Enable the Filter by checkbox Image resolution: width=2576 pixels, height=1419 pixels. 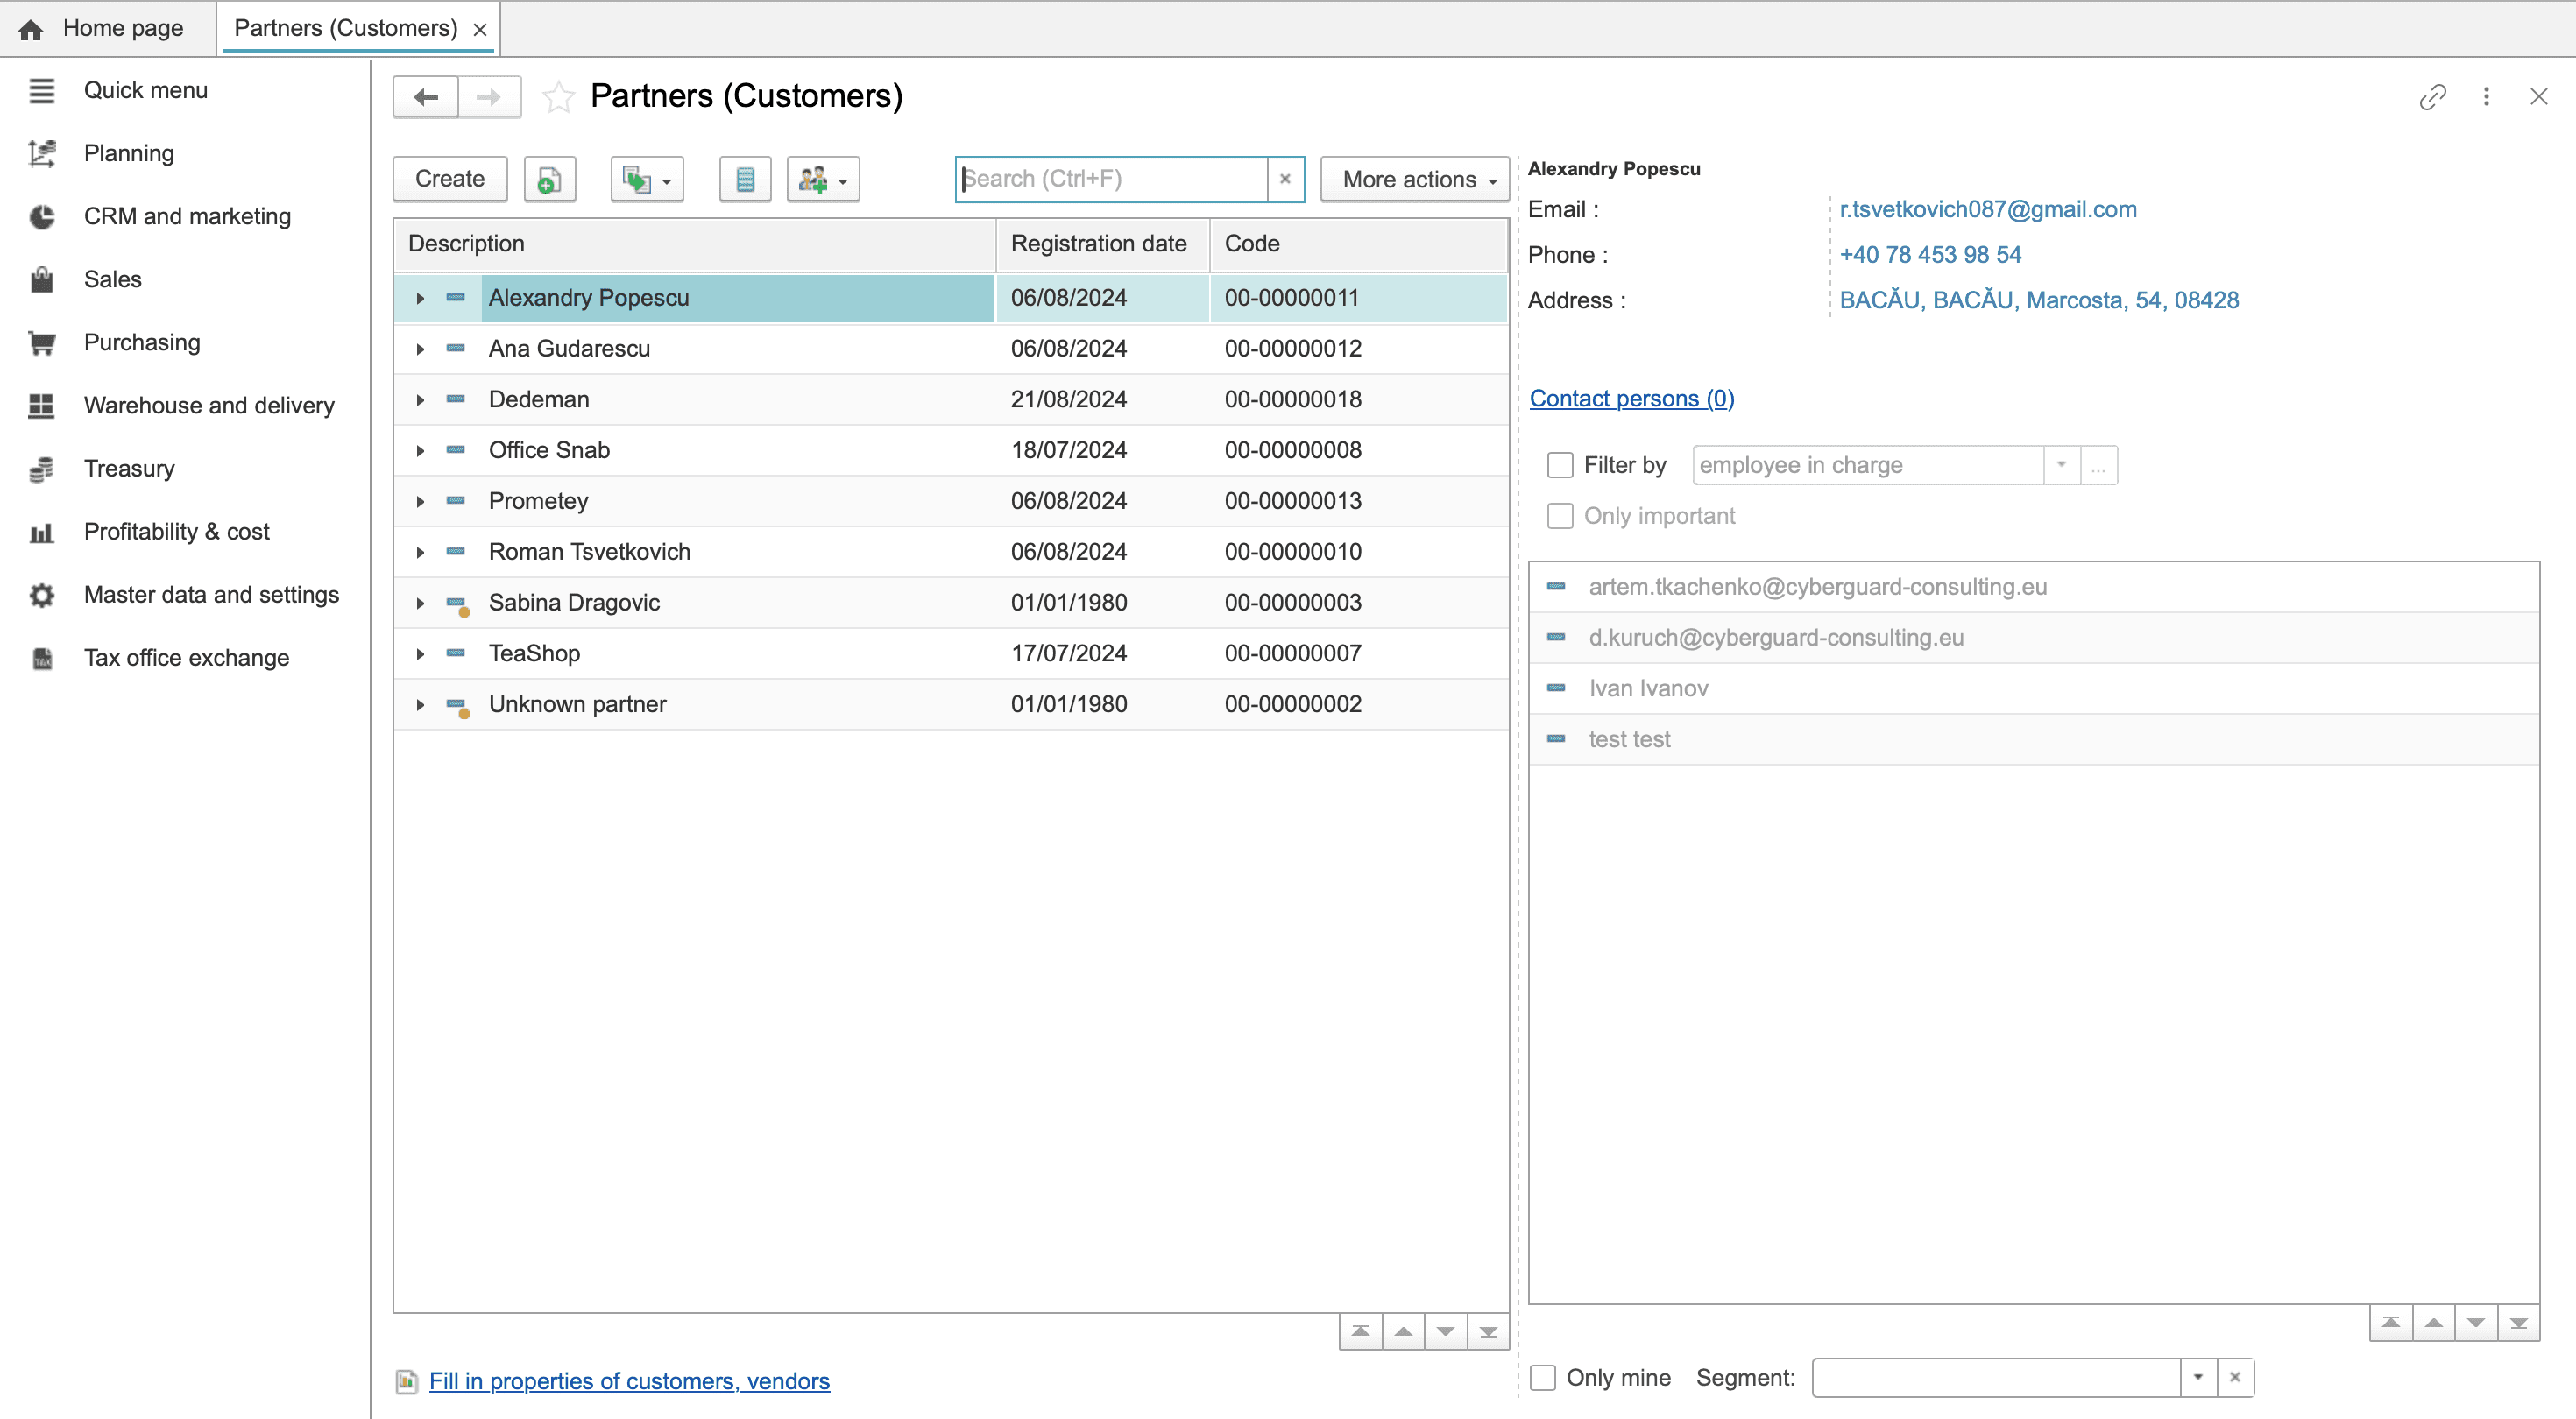tap(1560, 465)
